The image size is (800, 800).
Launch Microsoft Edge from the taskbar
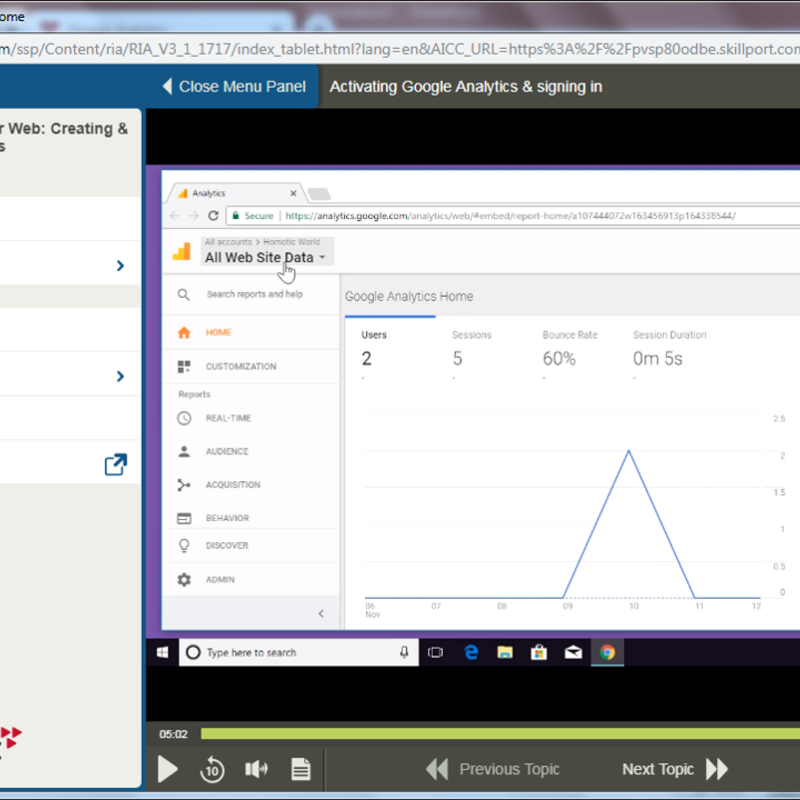(471, 652)
